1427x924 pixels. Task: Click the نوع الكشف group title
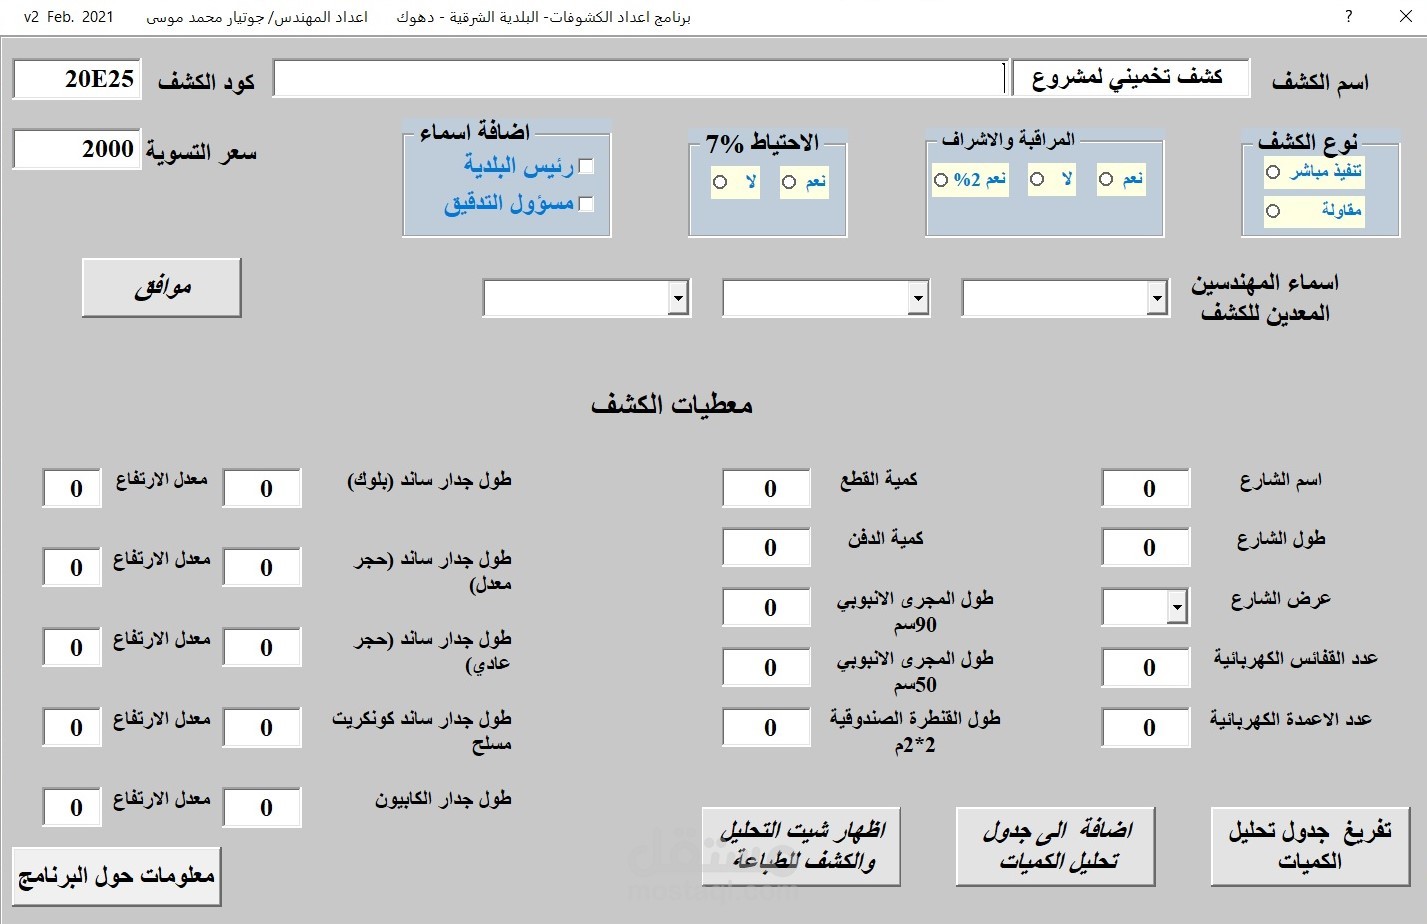point(1308,141)
